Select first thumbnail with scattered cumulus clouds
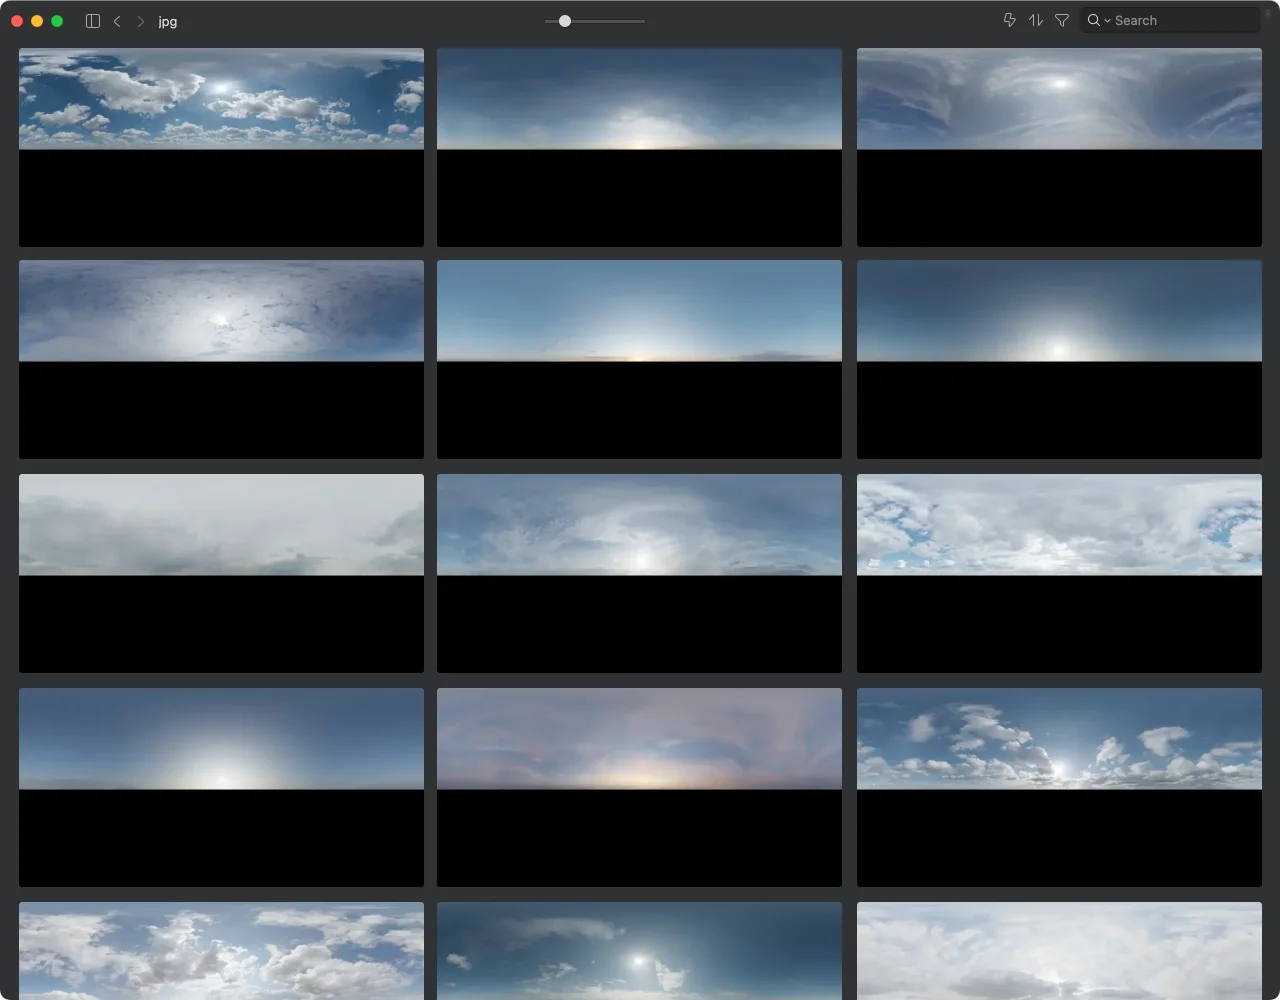1280x1000 pixels. (221, 147)
